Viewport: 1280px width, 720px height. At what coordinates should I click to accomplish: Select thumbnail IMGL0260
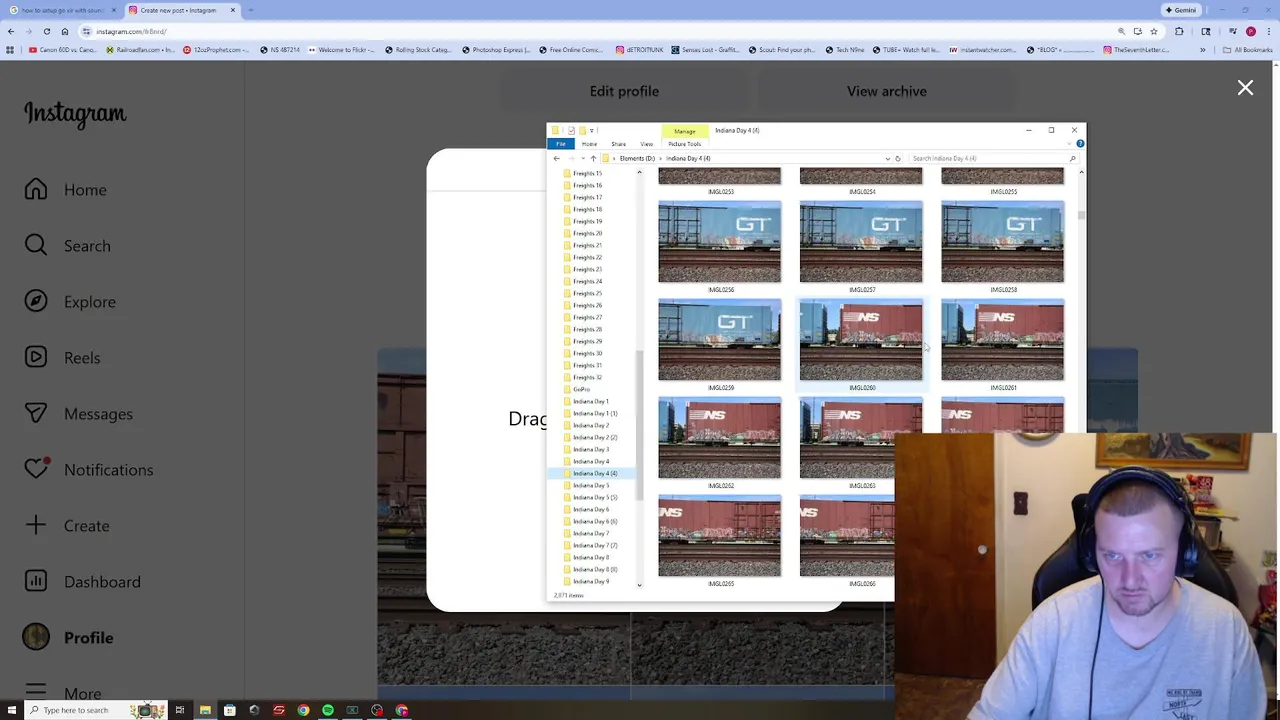pos(861,345)
